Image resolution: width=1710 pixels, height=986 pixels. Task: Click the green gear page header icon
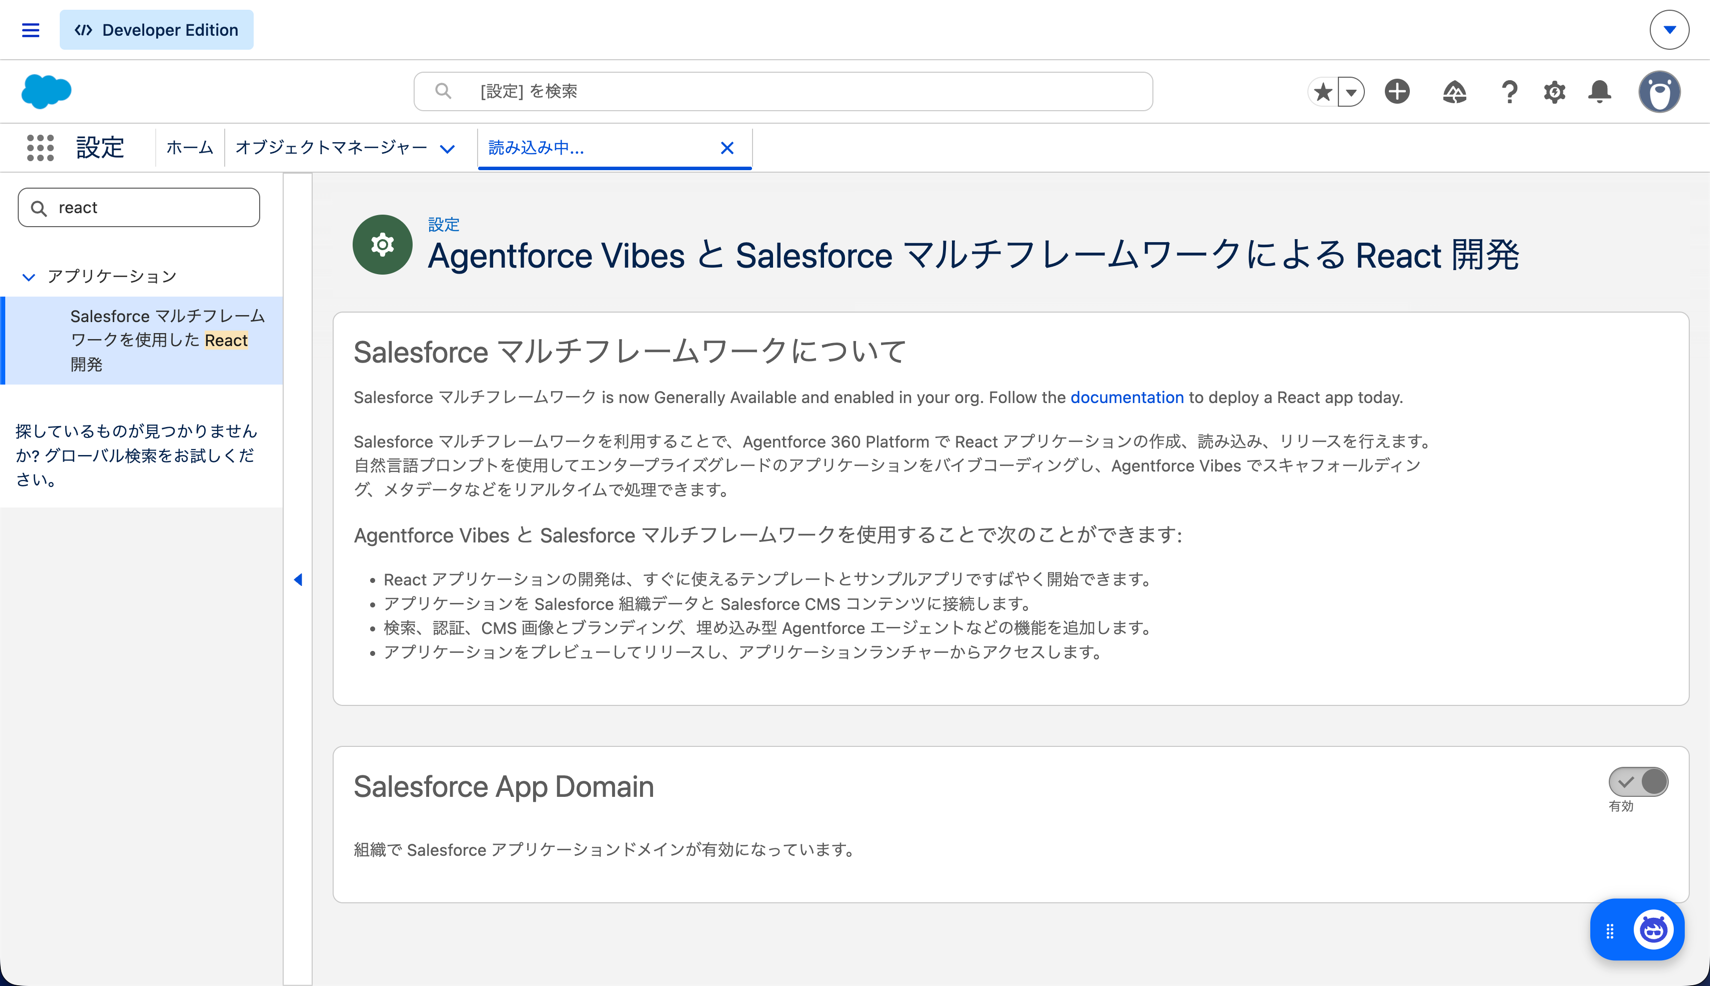382,244
